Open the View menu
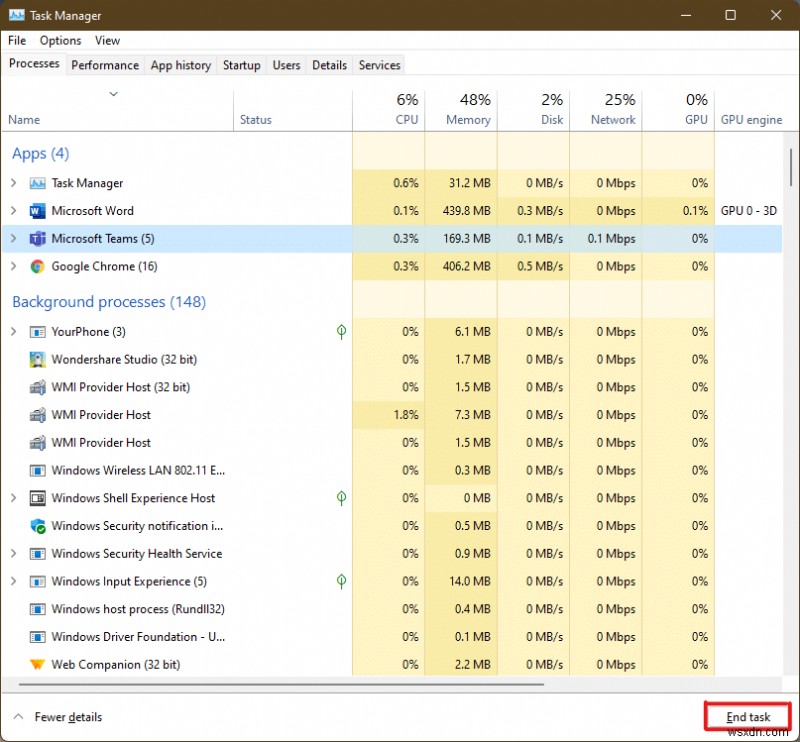This screenshot has width=800, height=742. [107, 41]
